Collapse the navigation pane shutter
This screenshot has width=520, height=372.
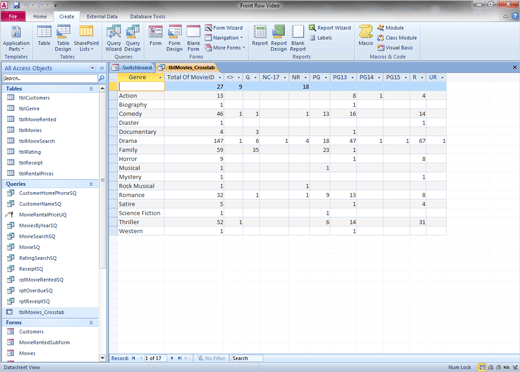point(102,68)
